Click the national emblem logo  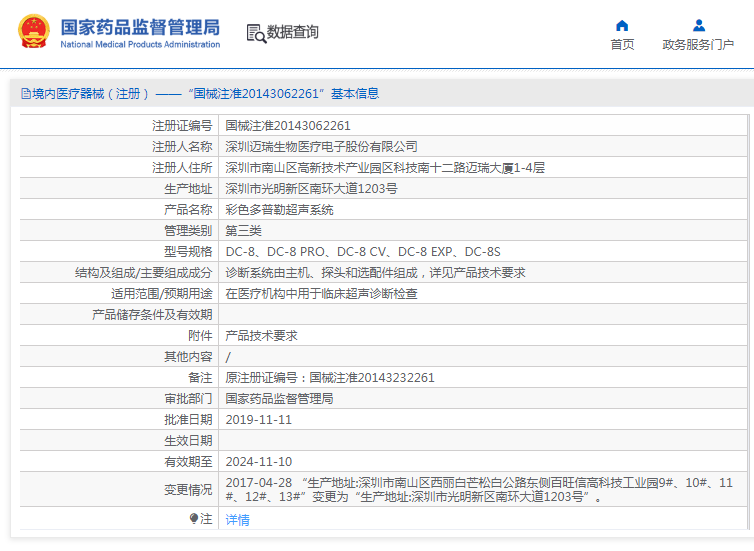click(34, 32)
